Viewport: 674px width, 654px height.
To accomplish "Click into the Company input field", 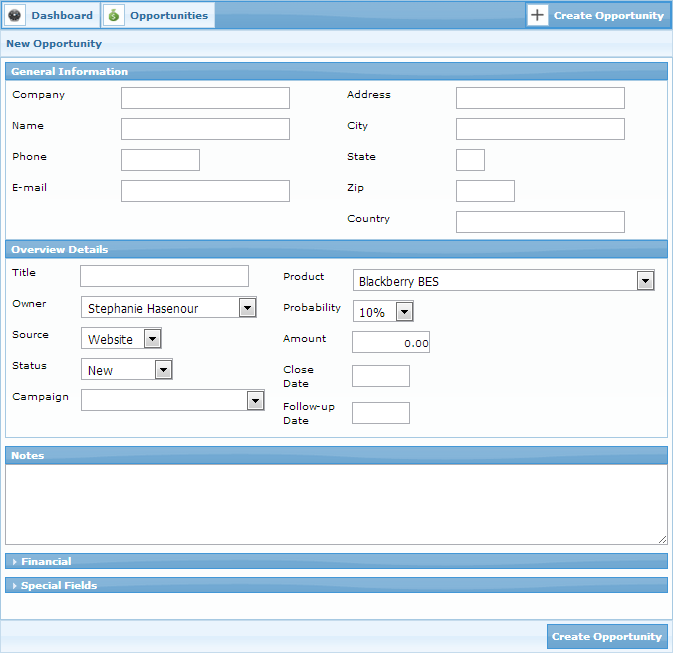I will (x=205, y=98).
